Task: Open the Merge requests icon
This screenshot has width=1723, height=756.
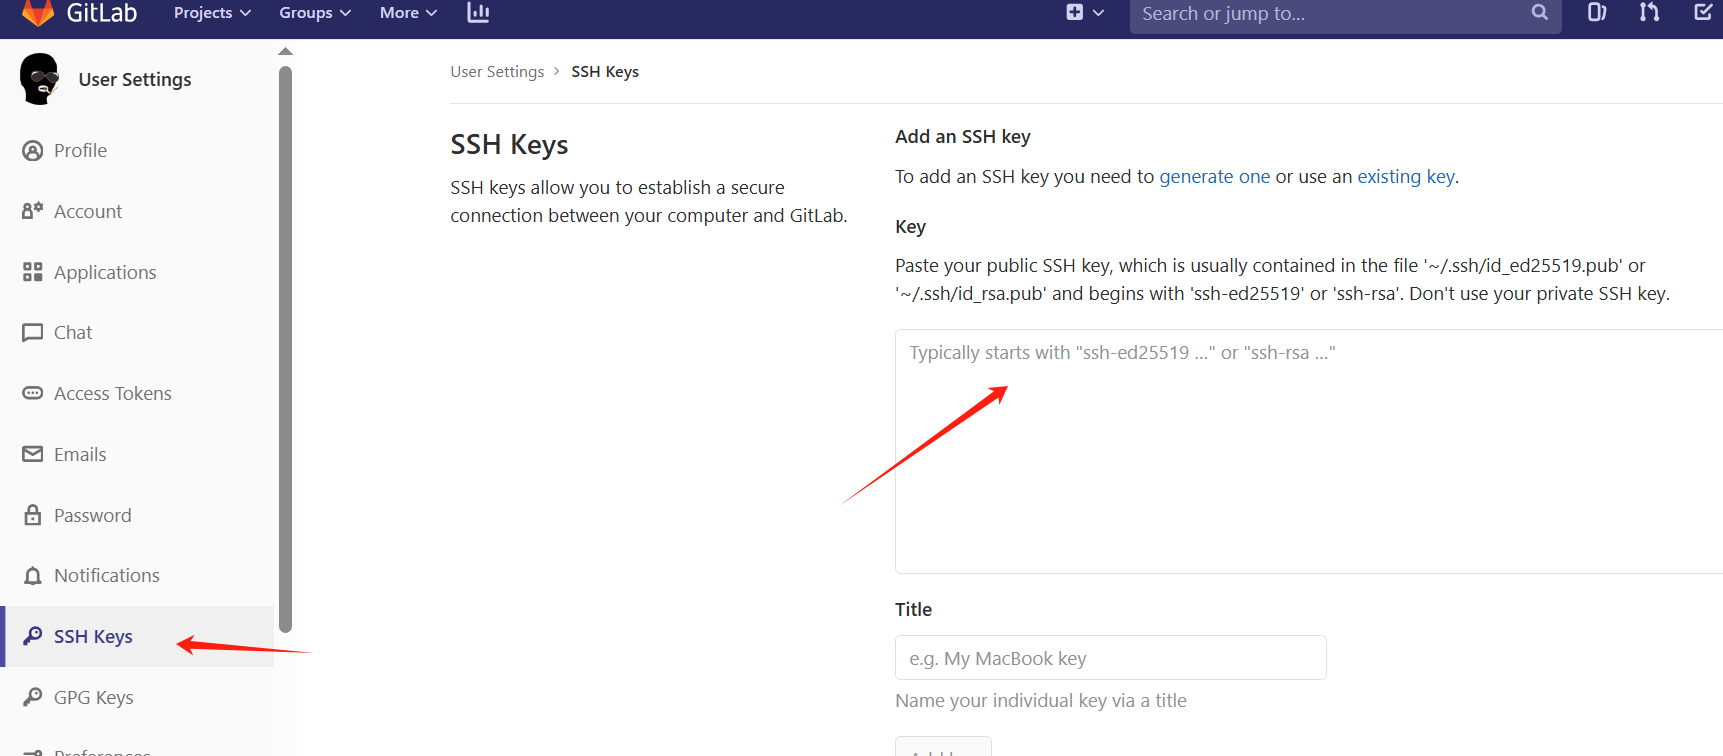Action: pyautogui.click(x=1649, y=13)
